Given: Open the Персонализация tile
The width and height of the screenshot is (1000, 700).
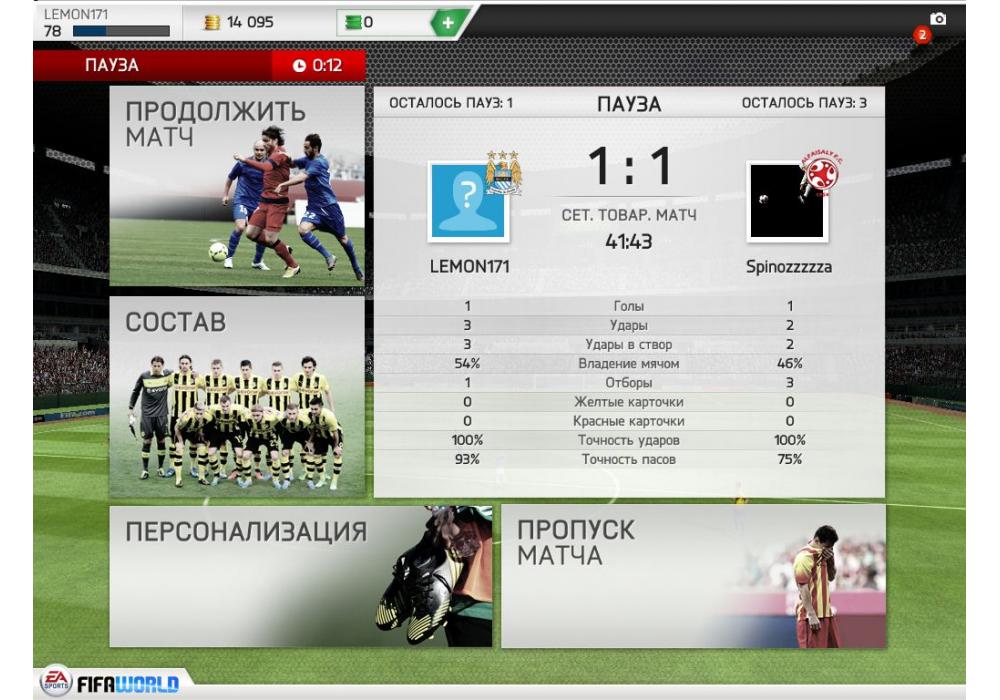Looking at the screenshot, I should pos(300,576).
